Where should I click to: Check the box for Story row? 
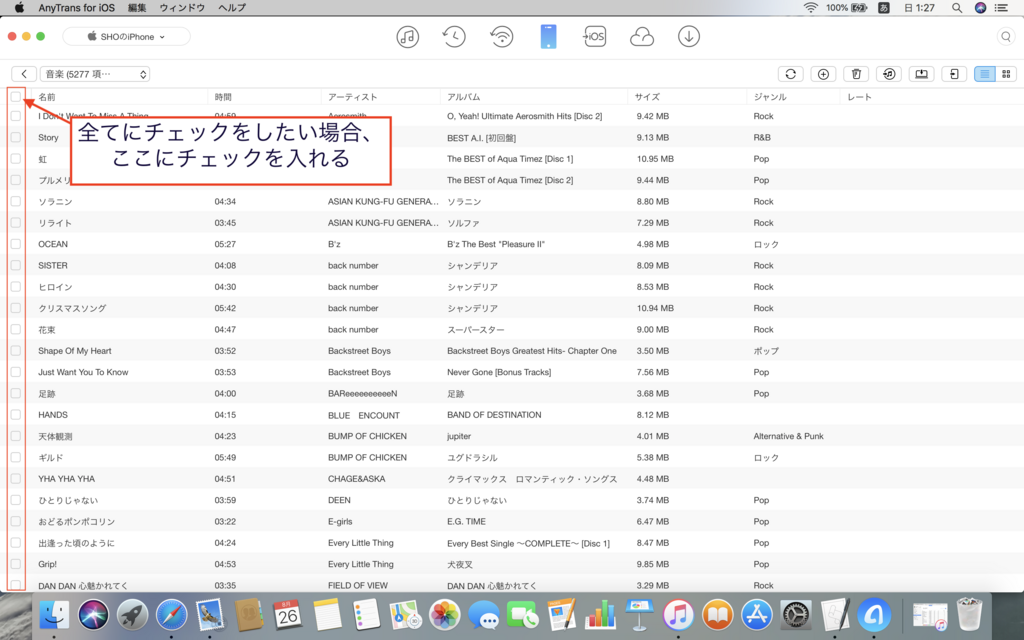tap(16, 137)
